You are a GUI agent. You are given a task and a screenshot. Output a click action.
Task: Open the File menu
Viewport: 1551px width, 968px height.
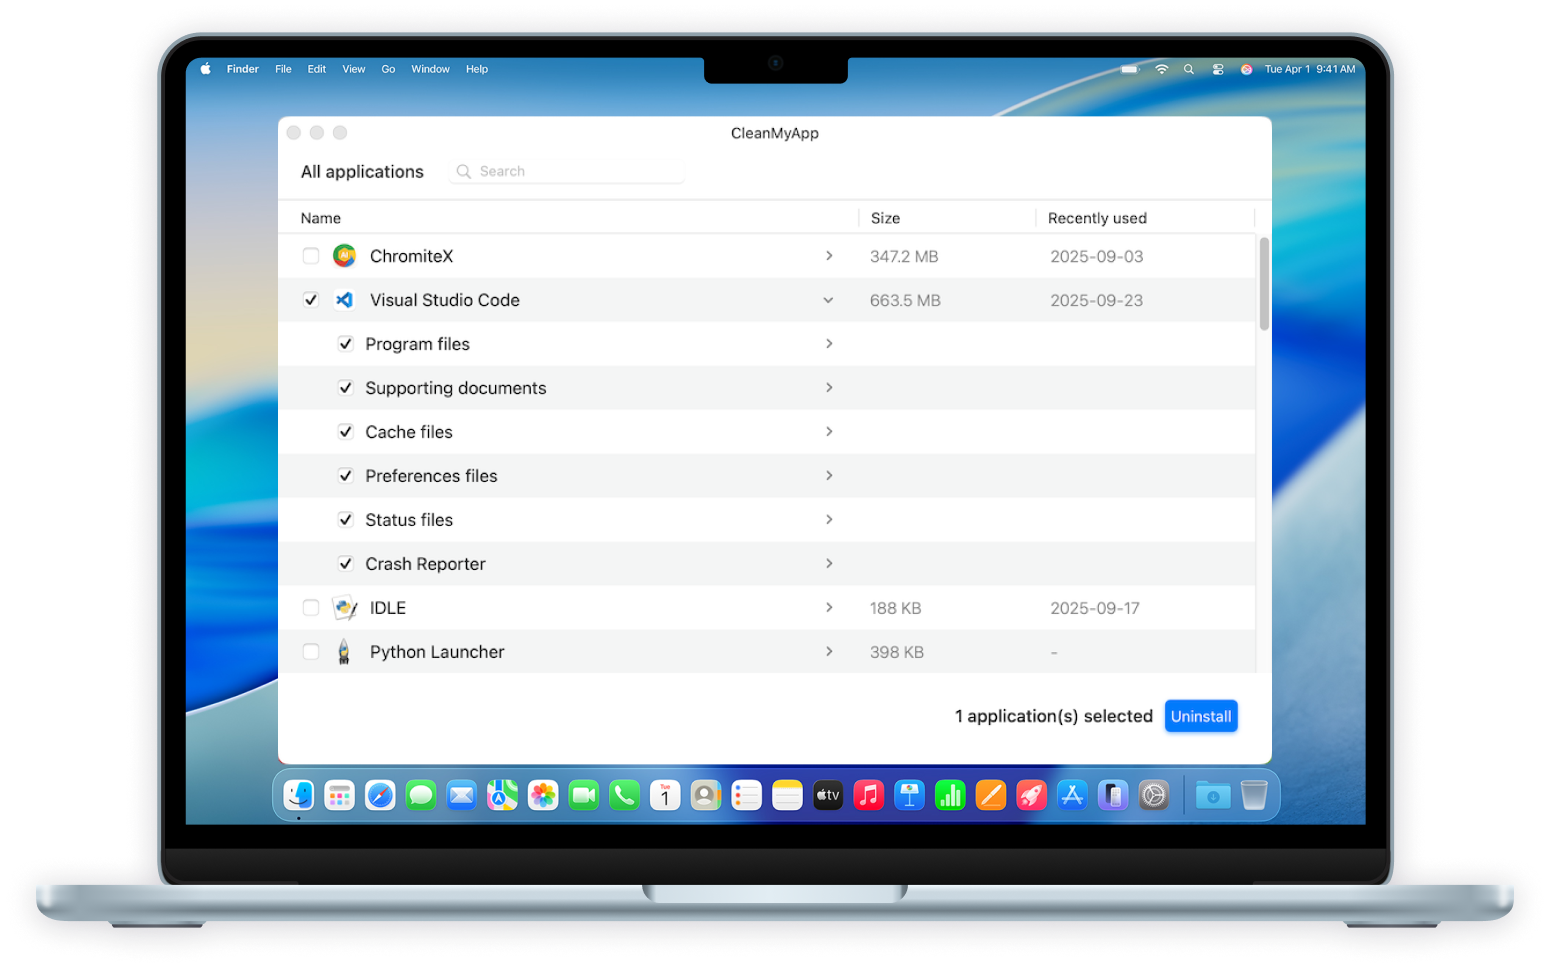click(283, 69)
